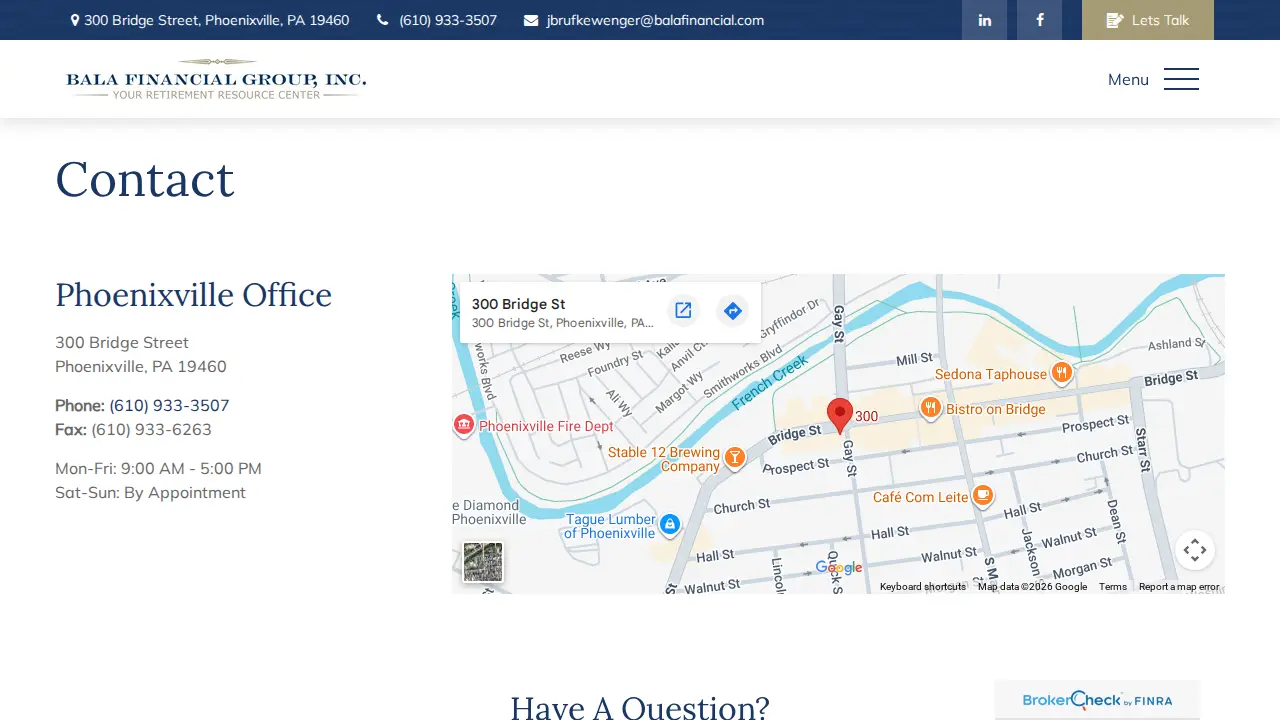1280x720 pixels.
Task: Open the Facebook social icon
Action: pos(1039,20)
